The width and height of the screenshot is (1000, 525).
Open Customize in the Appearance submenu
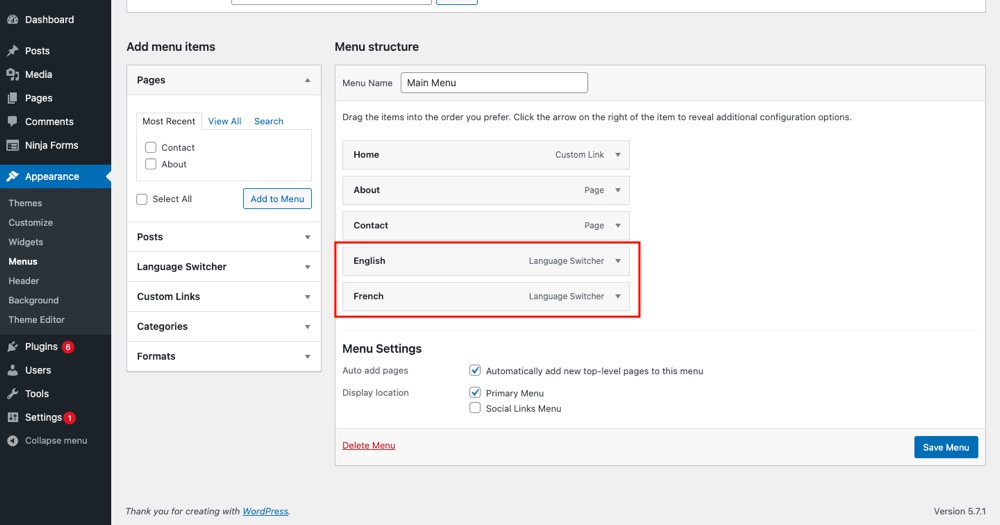tap(31, 223)
